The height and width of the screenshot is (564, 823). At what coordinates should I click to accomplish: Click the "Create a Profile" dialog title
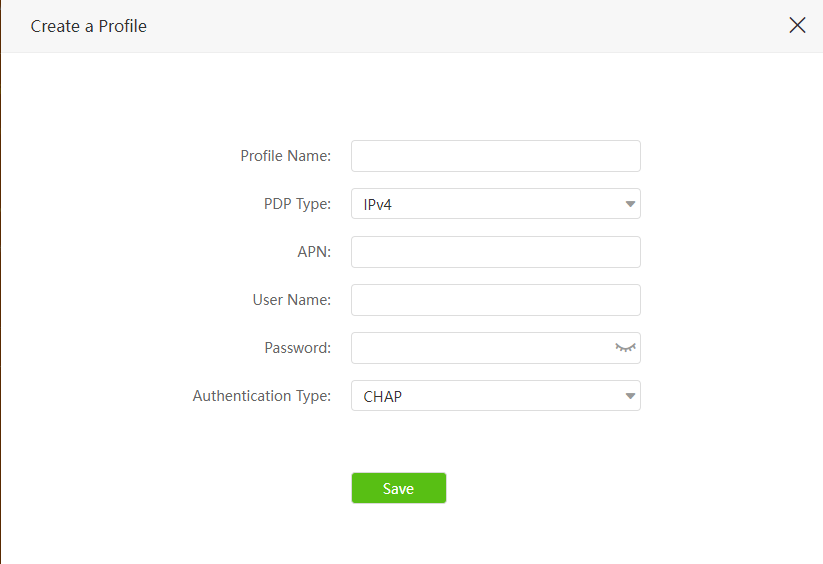tap(89, 27)
